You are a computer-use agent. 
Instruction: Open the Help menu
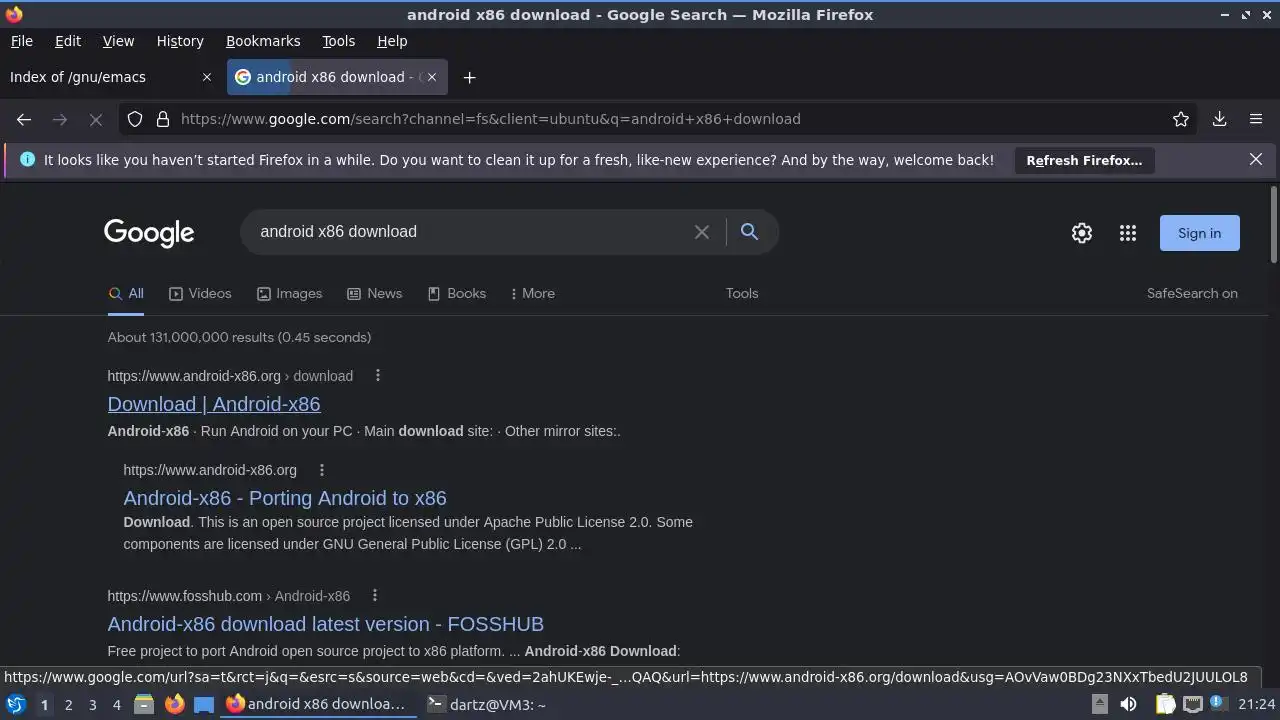point(392,41)
